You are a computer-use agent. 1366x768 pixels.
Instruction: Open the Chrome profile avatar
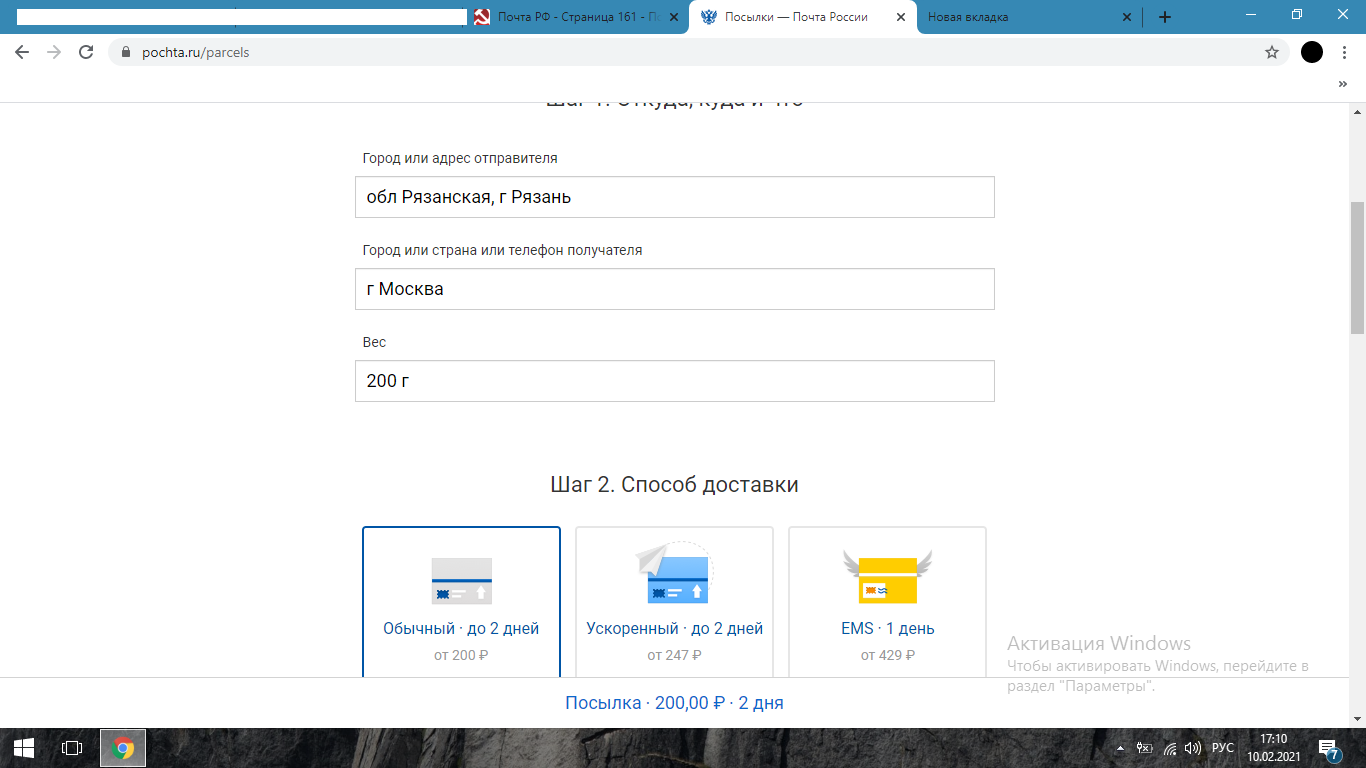pos(1312,52)
